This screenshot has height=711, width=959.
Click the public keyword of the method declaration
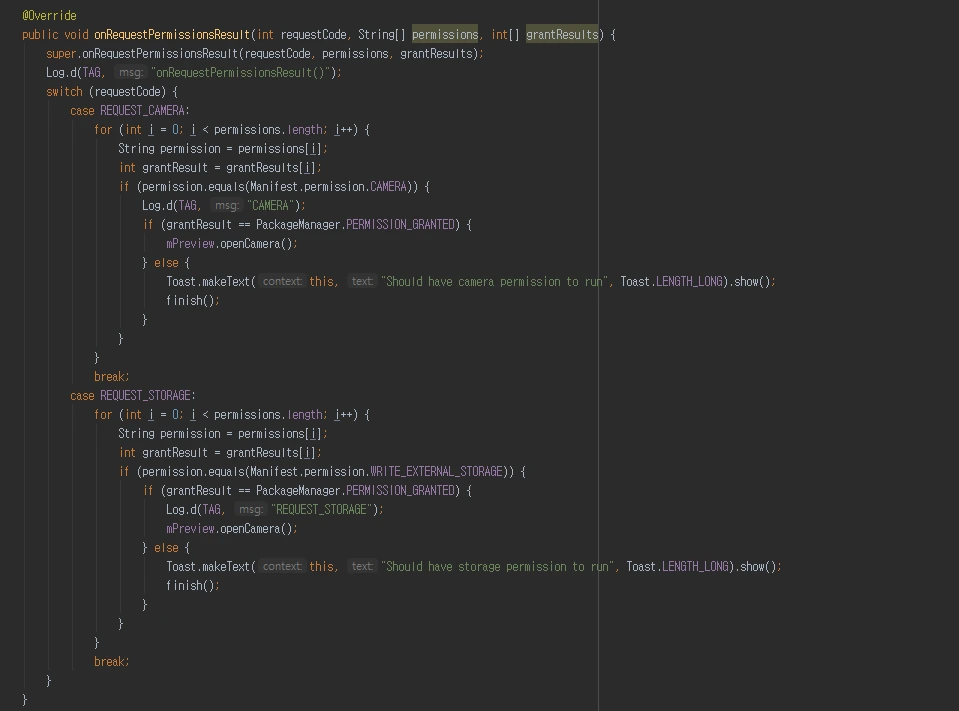coord(40,34)
